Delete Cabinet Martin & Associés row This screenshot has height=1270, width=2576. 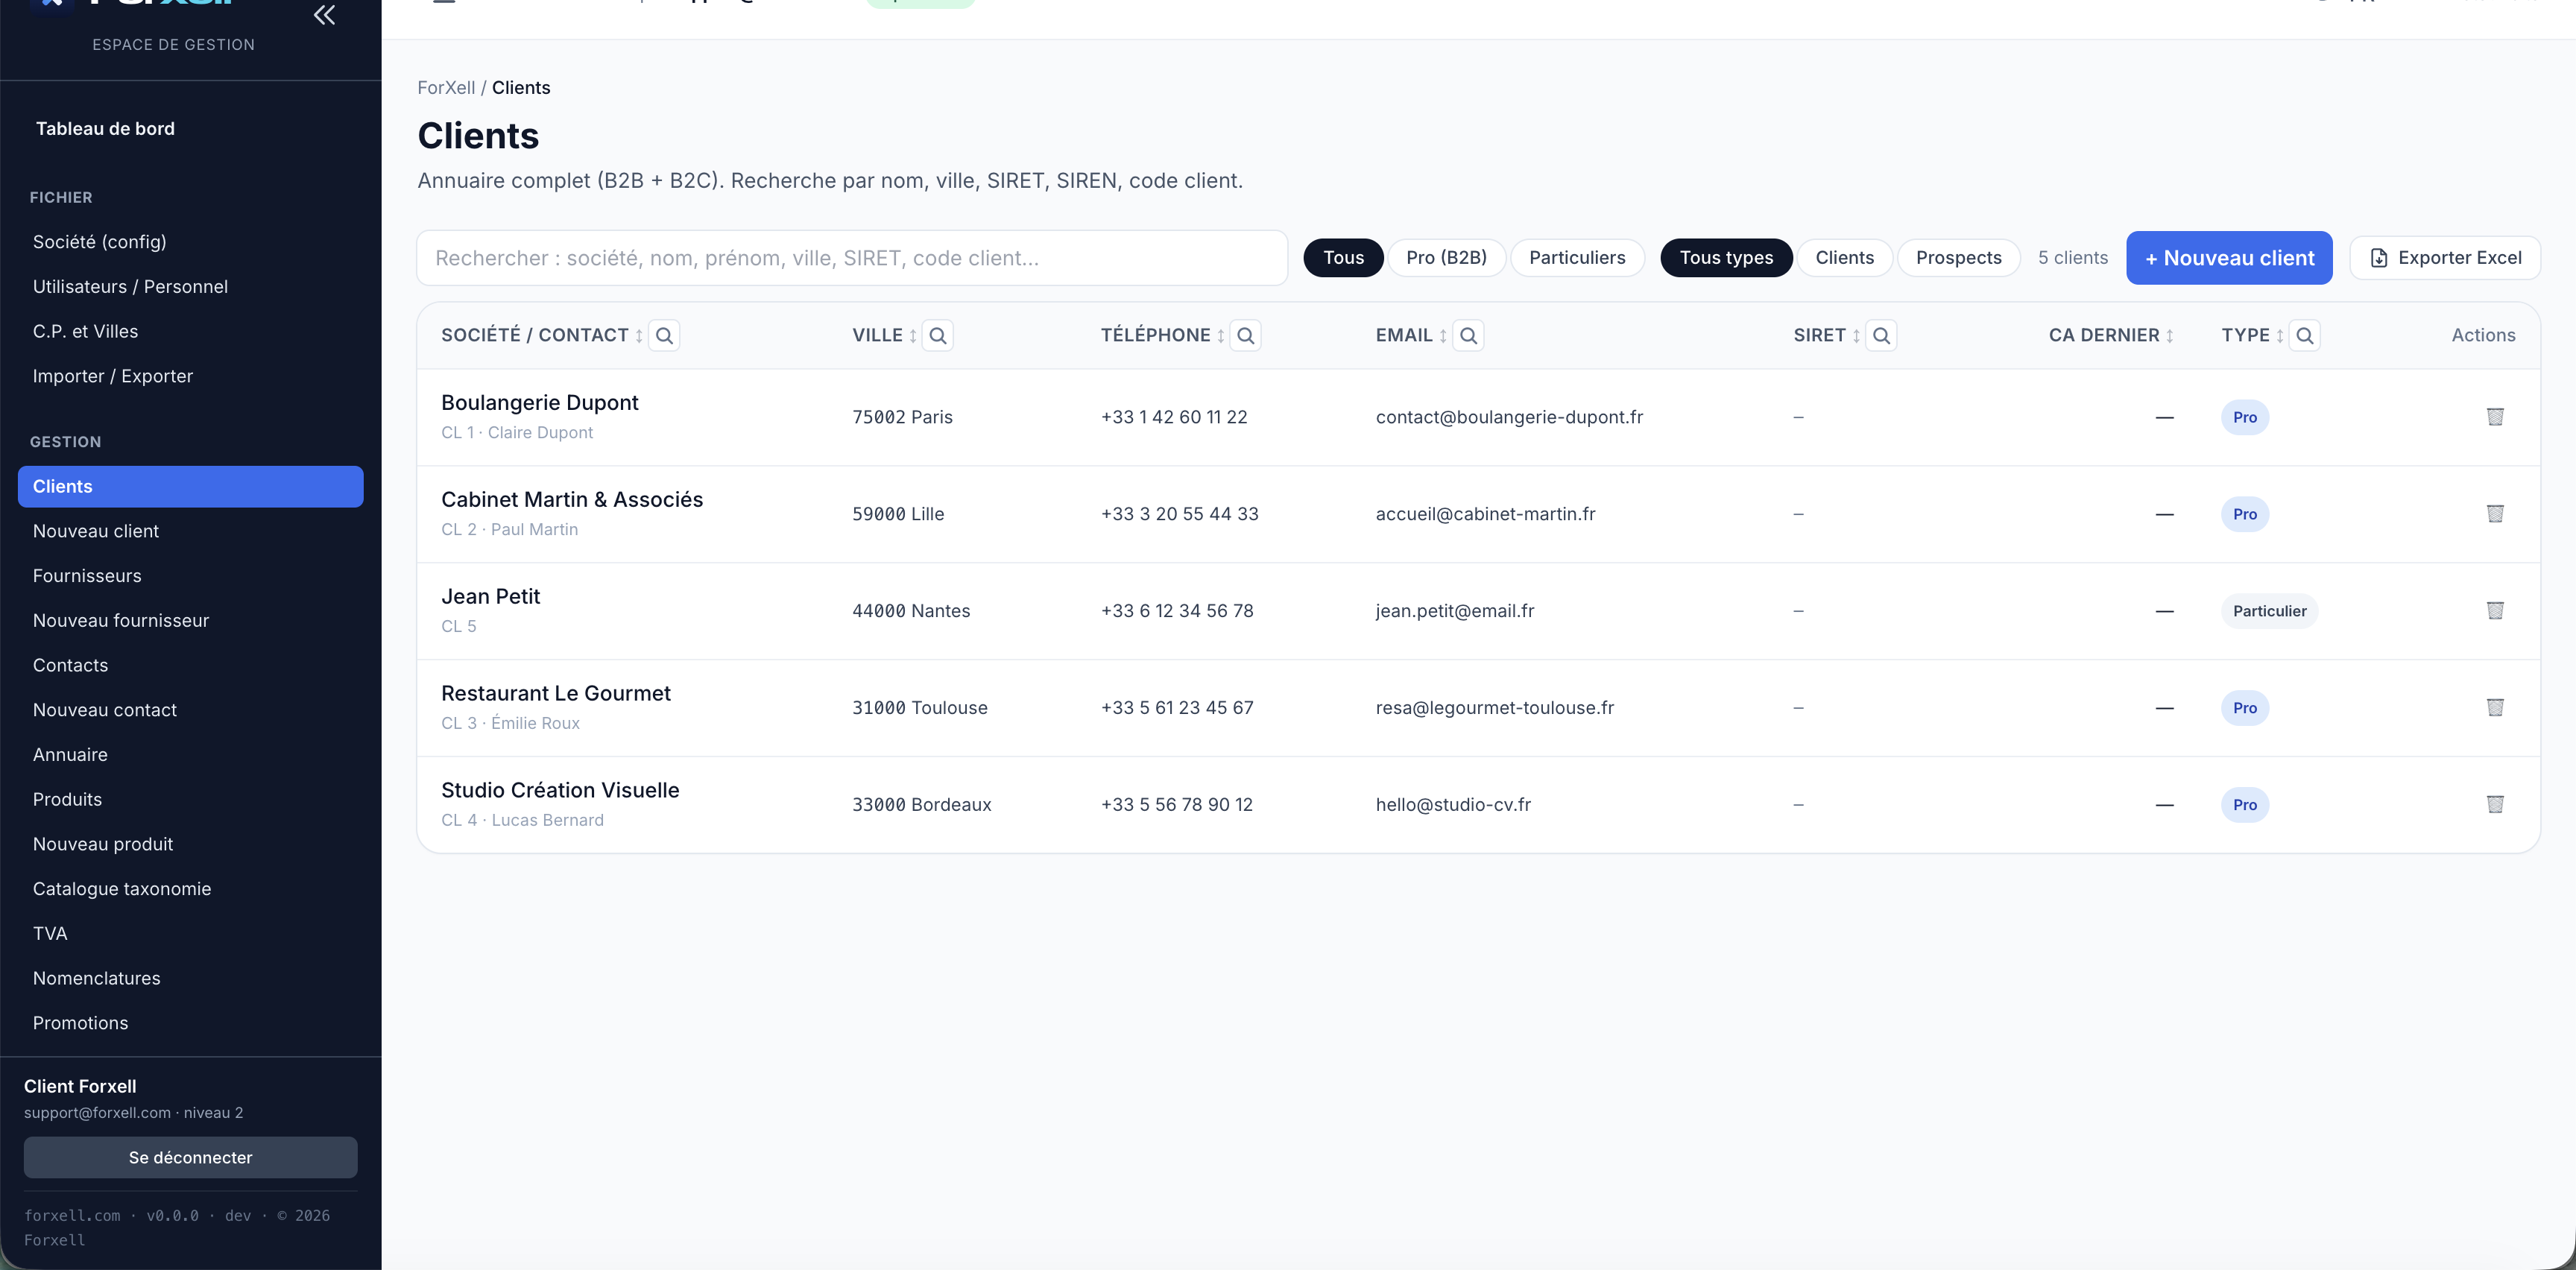coord(2495,514)
